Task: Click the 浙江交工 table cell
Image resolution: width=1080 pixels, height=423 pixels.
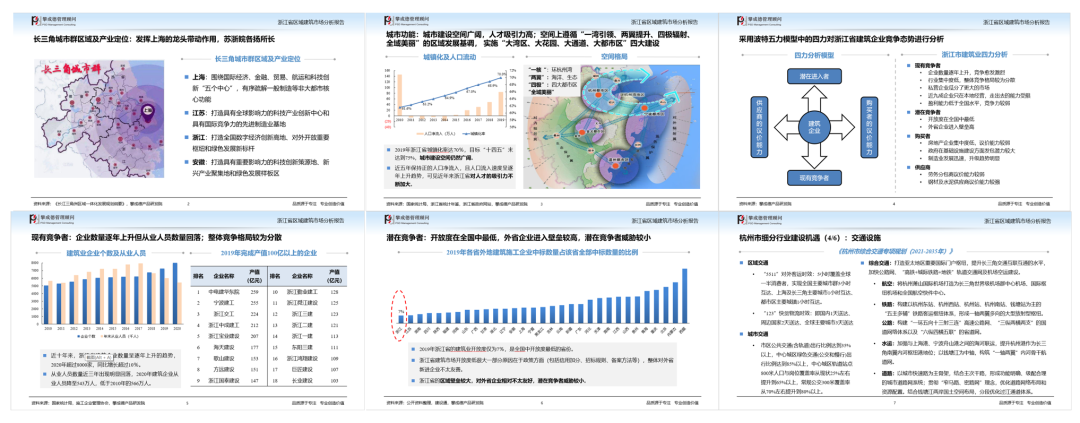Action: pyautogui.click(x=225, y=313)
